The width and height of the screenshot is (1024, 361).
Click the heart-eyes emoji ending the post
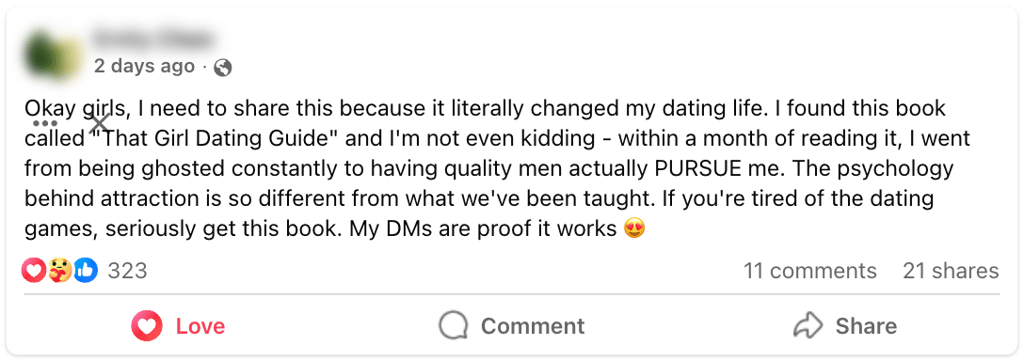click(635, 229)
